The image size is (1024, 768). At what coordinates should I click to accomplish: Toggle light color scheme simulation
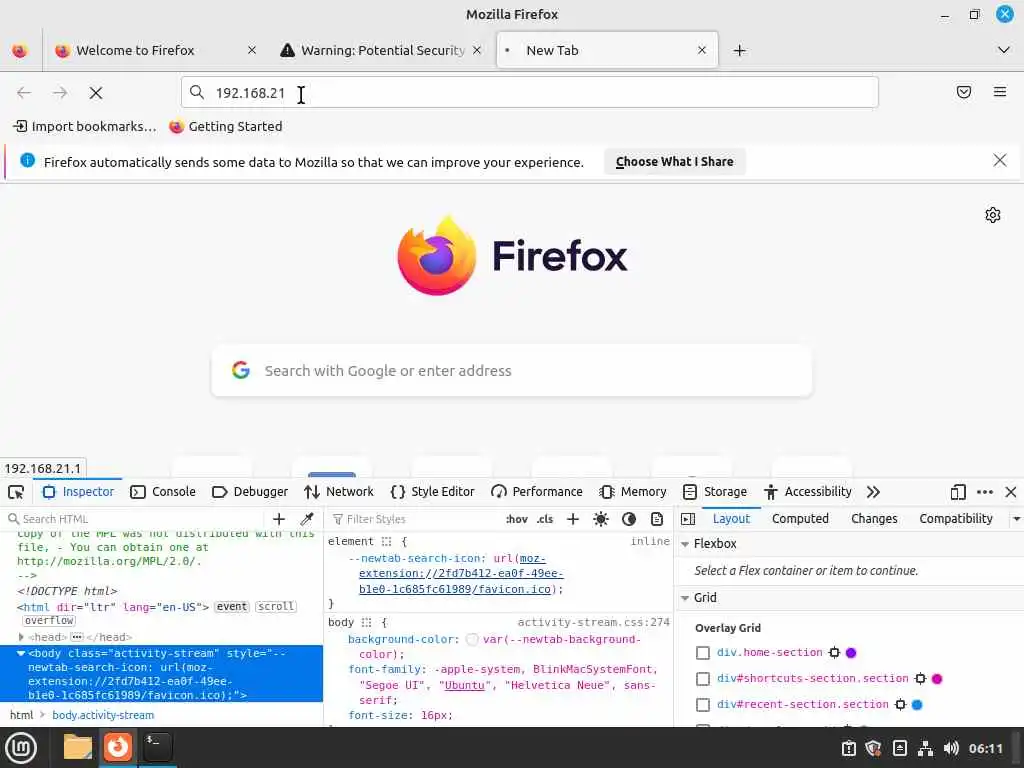coord(601,519)
